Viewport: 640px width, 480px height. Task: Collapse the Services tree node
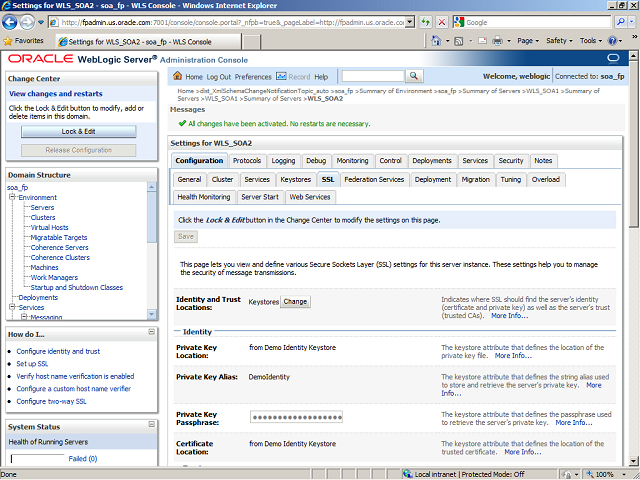pos(12,307)
